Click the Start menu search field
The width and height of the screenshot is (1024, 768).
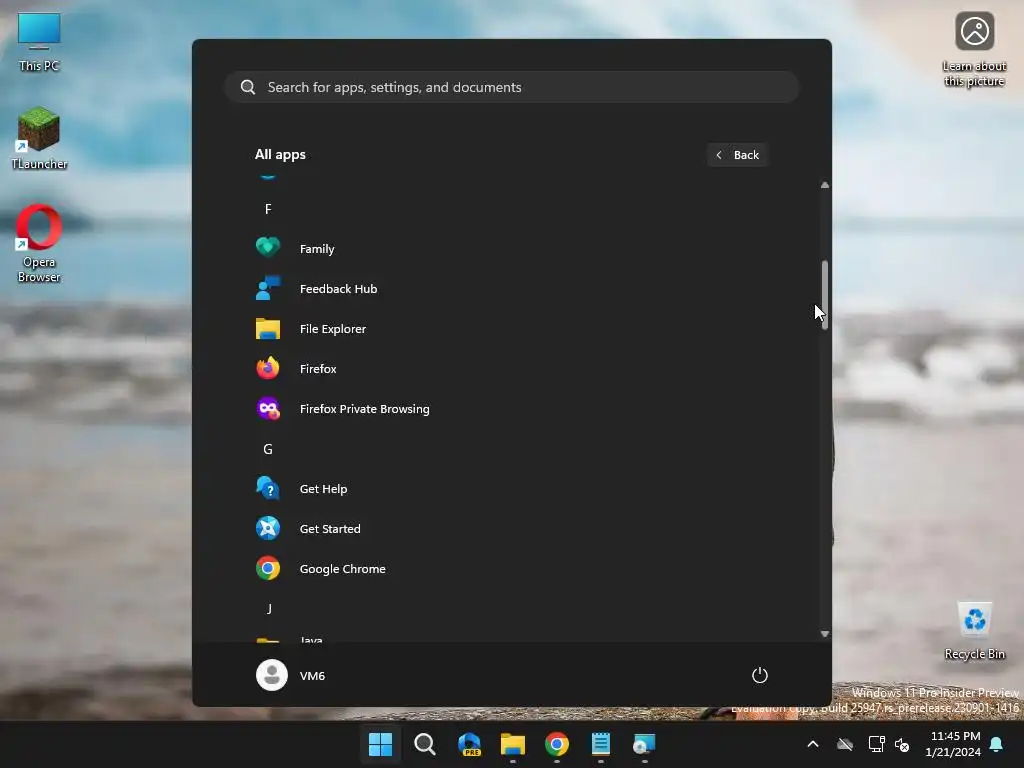[512, 87]
